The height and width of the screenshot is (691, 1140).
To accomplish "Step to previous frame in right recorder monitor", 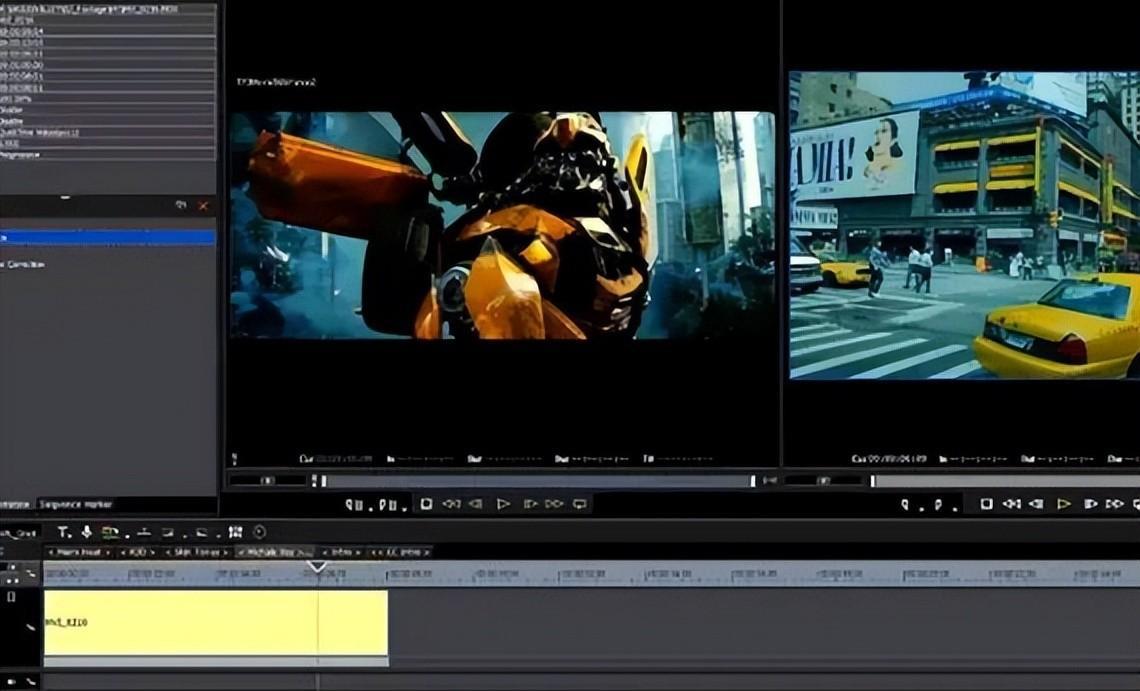I will tap(1035, 503).
